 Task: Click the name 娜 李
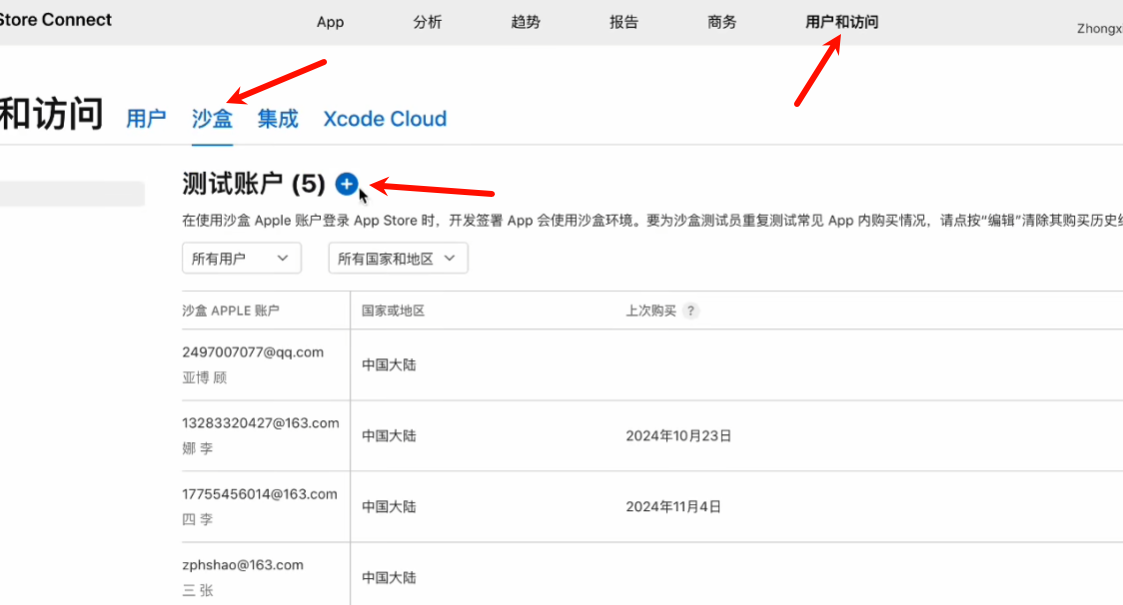(198, 448)
